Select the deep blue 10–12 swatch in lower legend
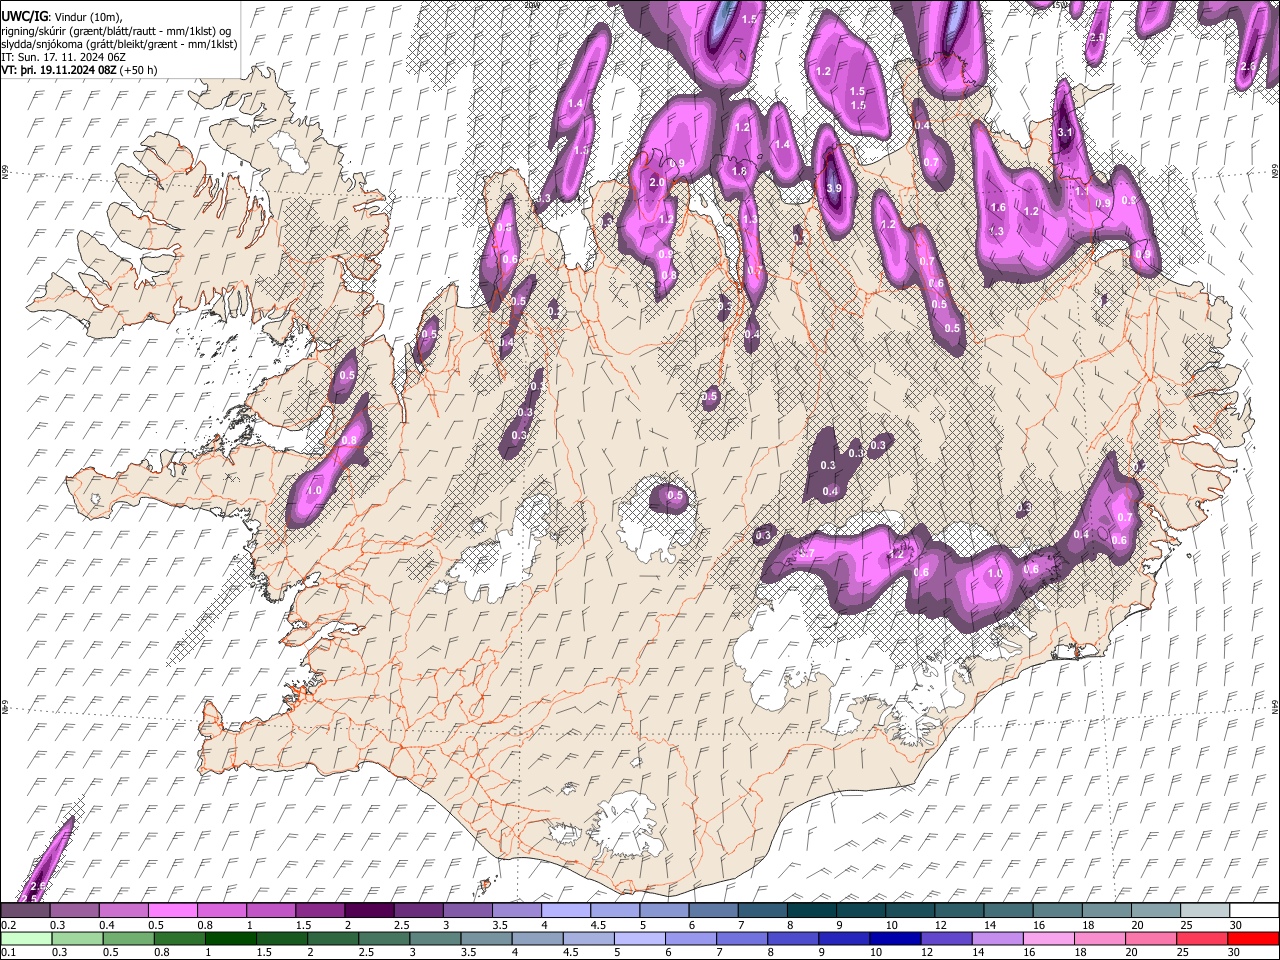Screen dimensions: 1280x960 (x=895, y=938)
